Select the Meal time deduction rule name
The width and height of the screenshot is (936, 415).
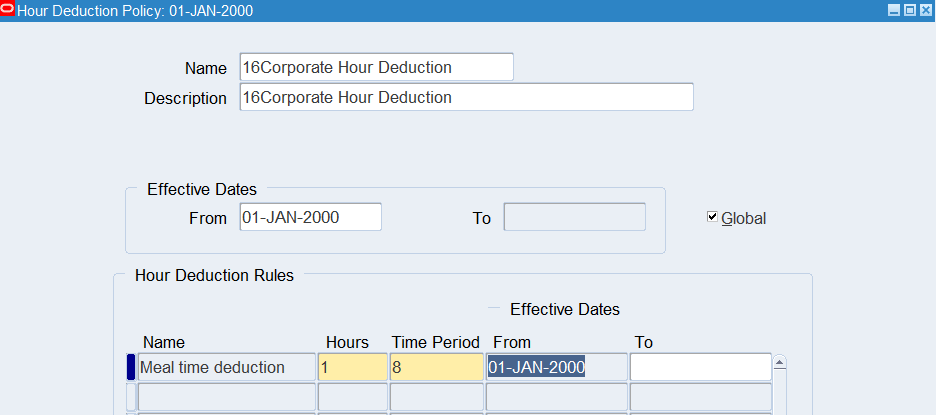tap(225, 367)
